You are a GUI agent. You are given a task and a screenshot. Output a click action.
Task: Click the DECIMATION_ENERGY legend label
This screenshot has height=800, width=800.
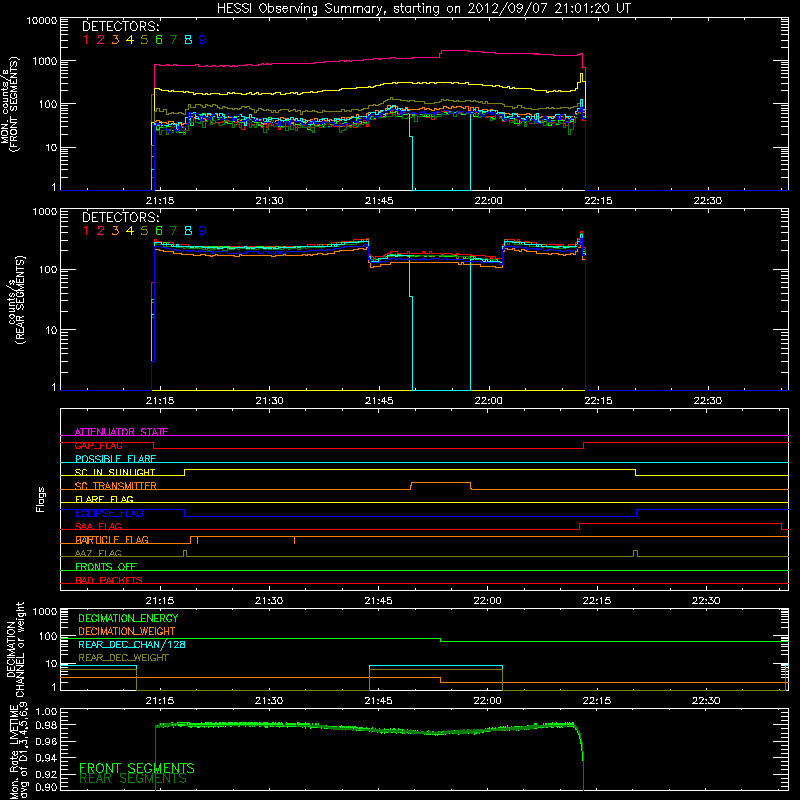pyautogui.click(x=128, y=618)
